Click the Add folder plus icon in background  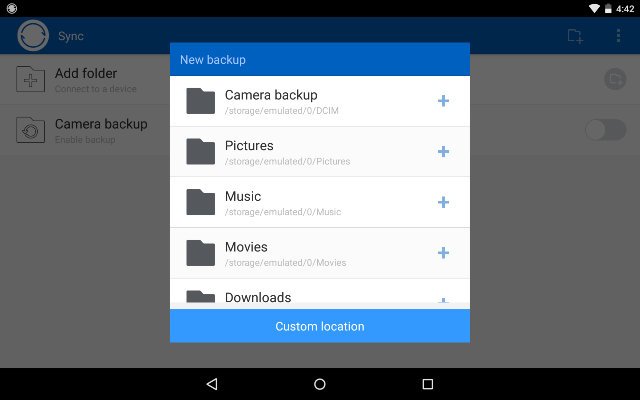coord(31,79)
